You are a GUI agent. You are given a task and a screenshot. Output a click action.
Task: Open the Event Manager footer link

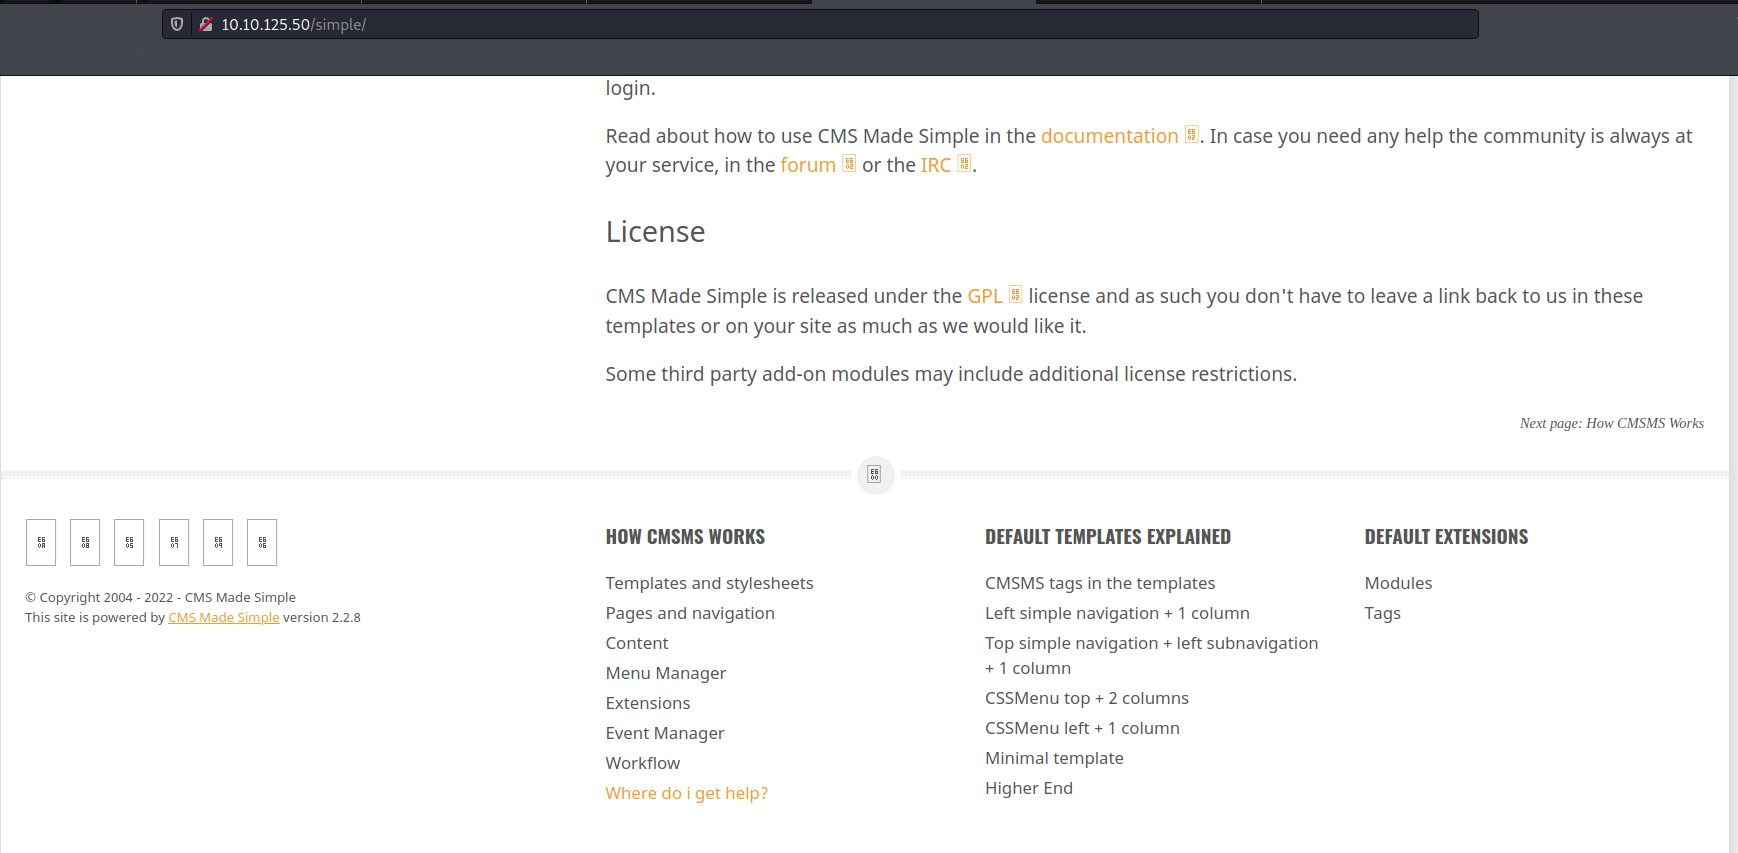pyautogui.click(x=665, y=733)
